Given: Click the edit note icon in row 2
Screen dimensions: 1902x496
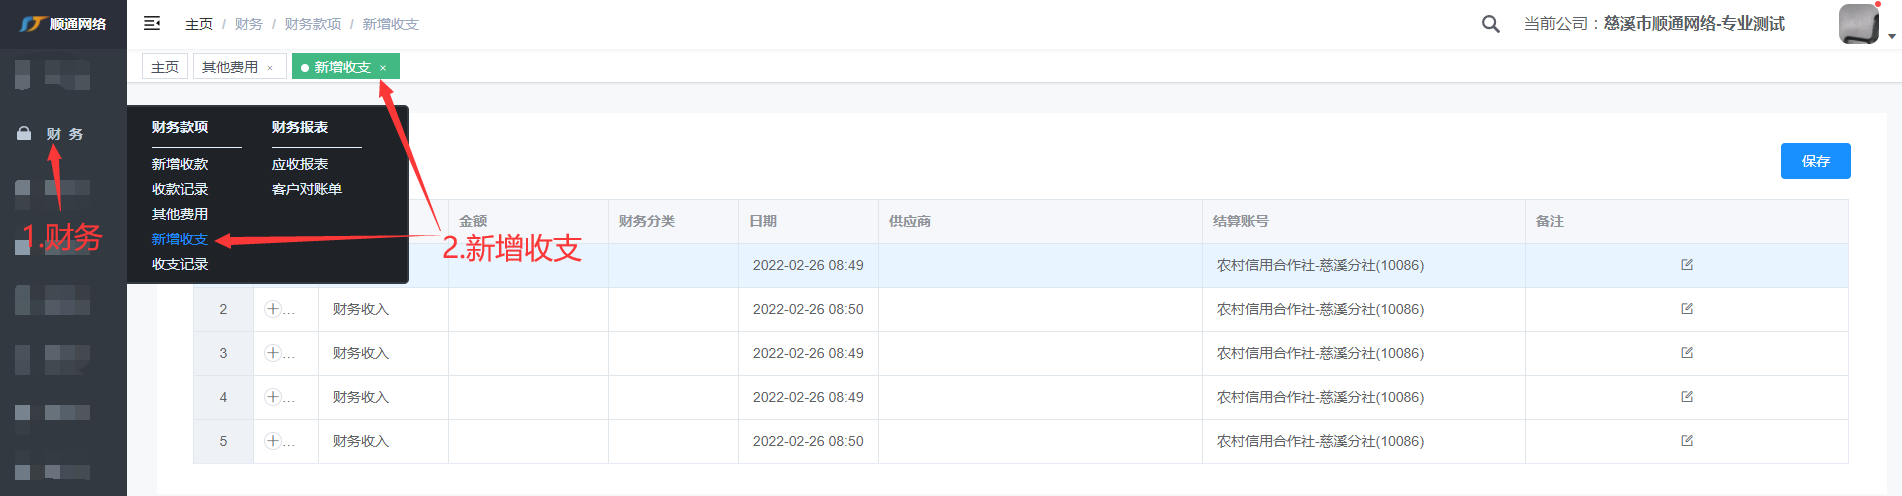Looking at the screenshot, I should point(1686,309).
